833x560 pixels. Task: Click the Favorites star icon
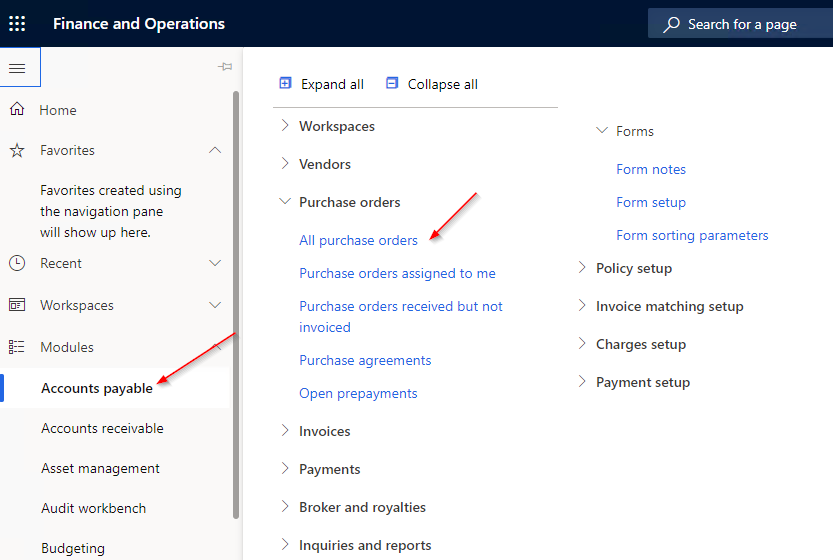(17, 150)
